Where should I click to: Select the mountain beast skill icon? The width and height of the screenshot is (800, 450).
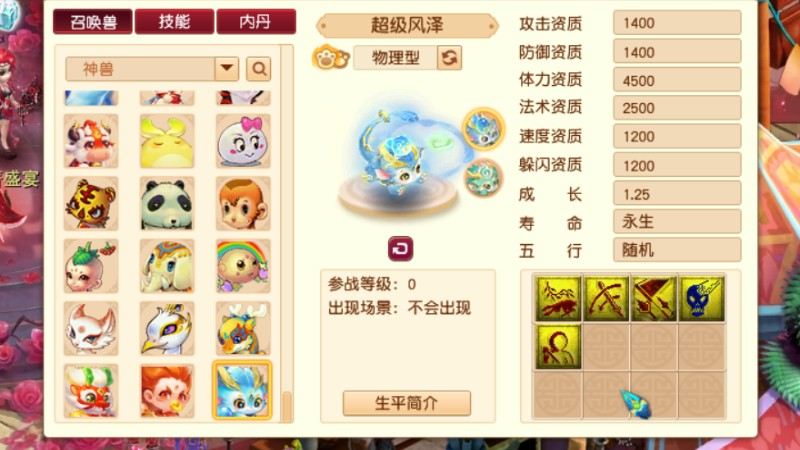[558, 298]
